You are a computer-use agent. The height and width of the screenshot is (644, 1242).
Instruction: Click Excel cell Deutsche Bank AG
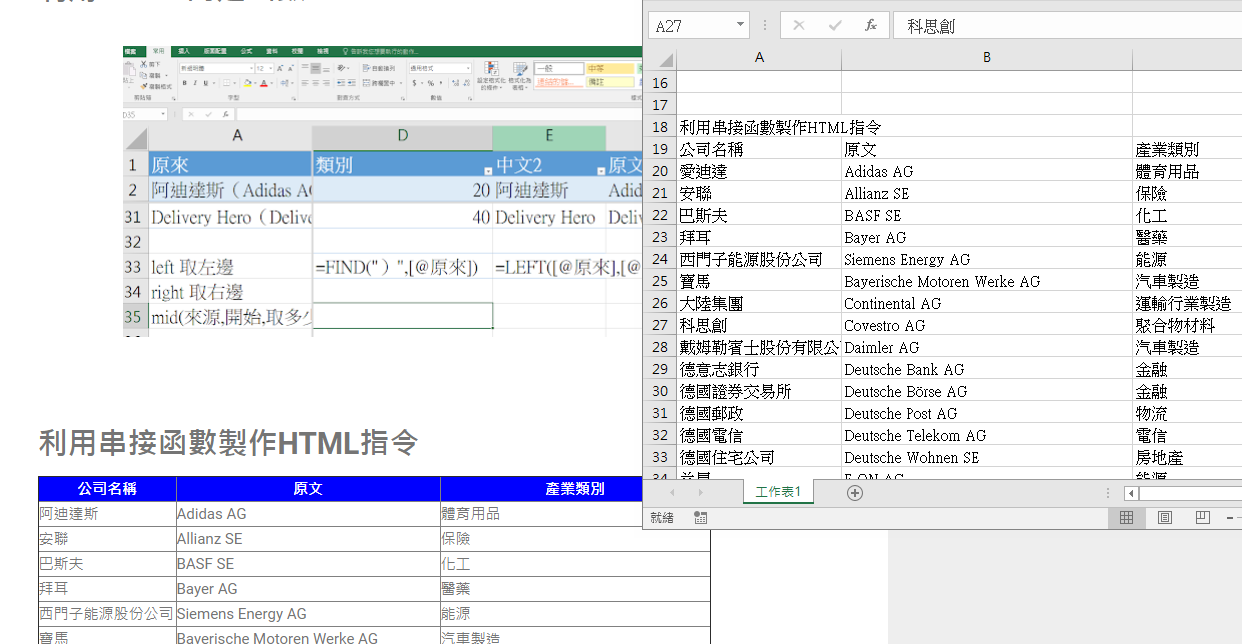click(x=987, y=369)
